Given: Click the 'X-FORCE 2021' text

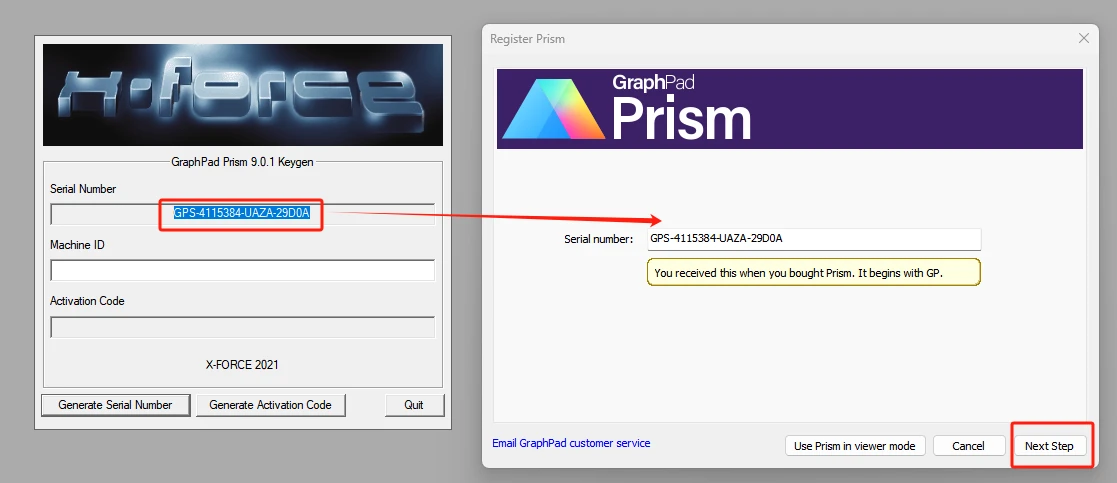Looking at the screenshot, I should coord(242,365).
